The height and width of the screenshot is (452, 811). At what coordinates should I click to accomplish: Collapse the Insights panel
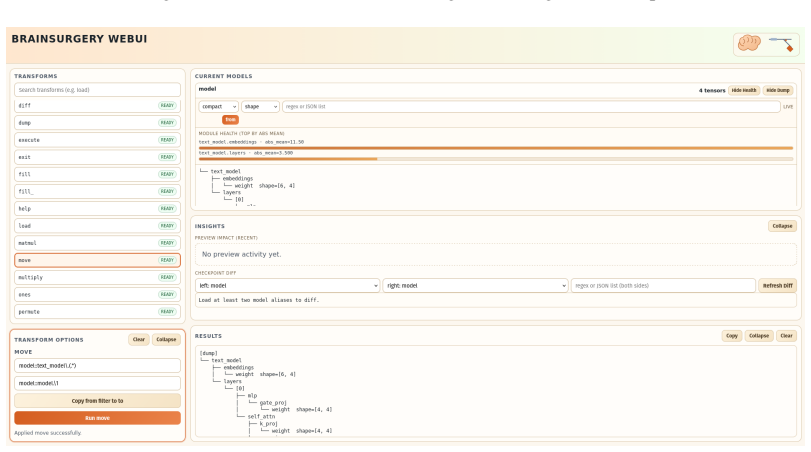[x=782, y=226]
